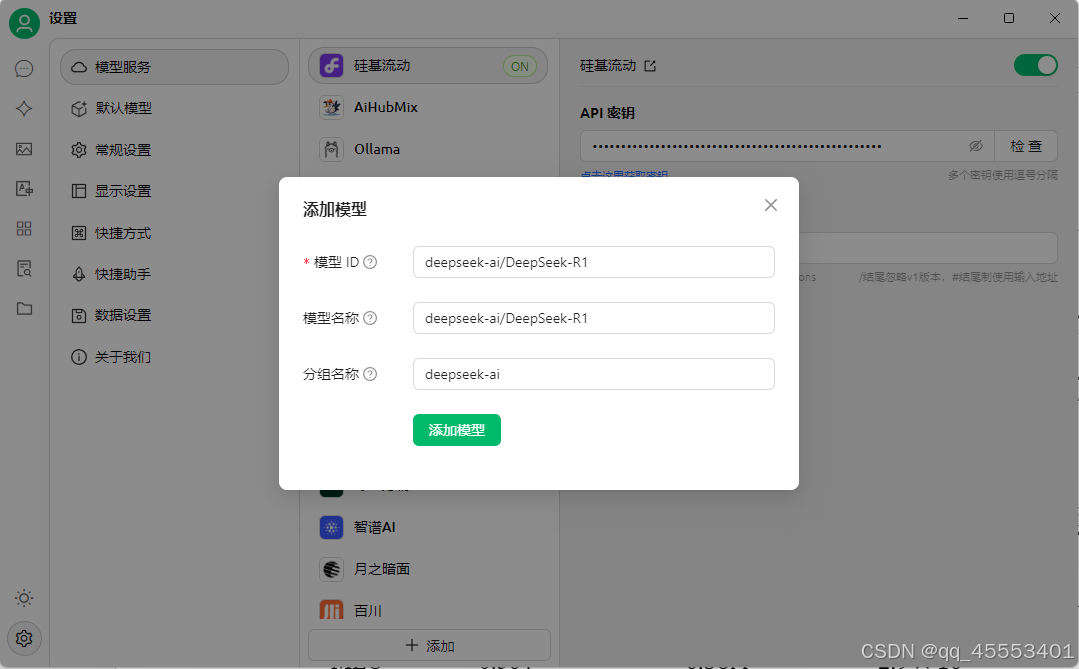
Task: Click the 检查 API key button
Action: [x=1026, y=146]
